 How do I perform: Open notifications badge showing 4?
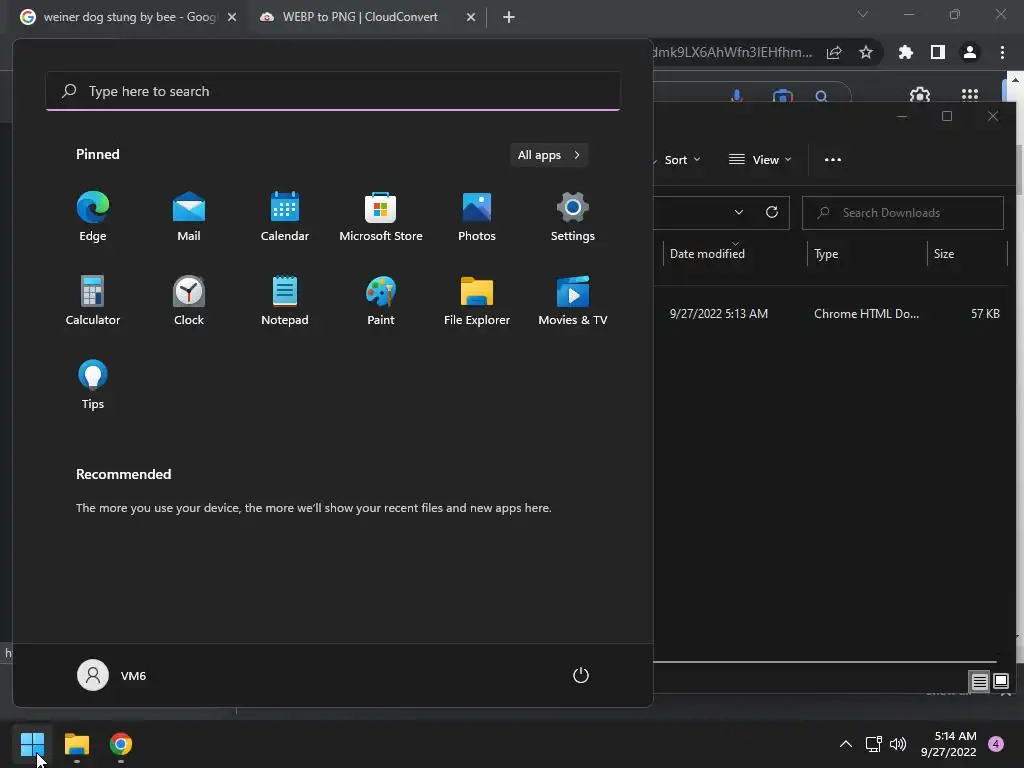[996, 744]
